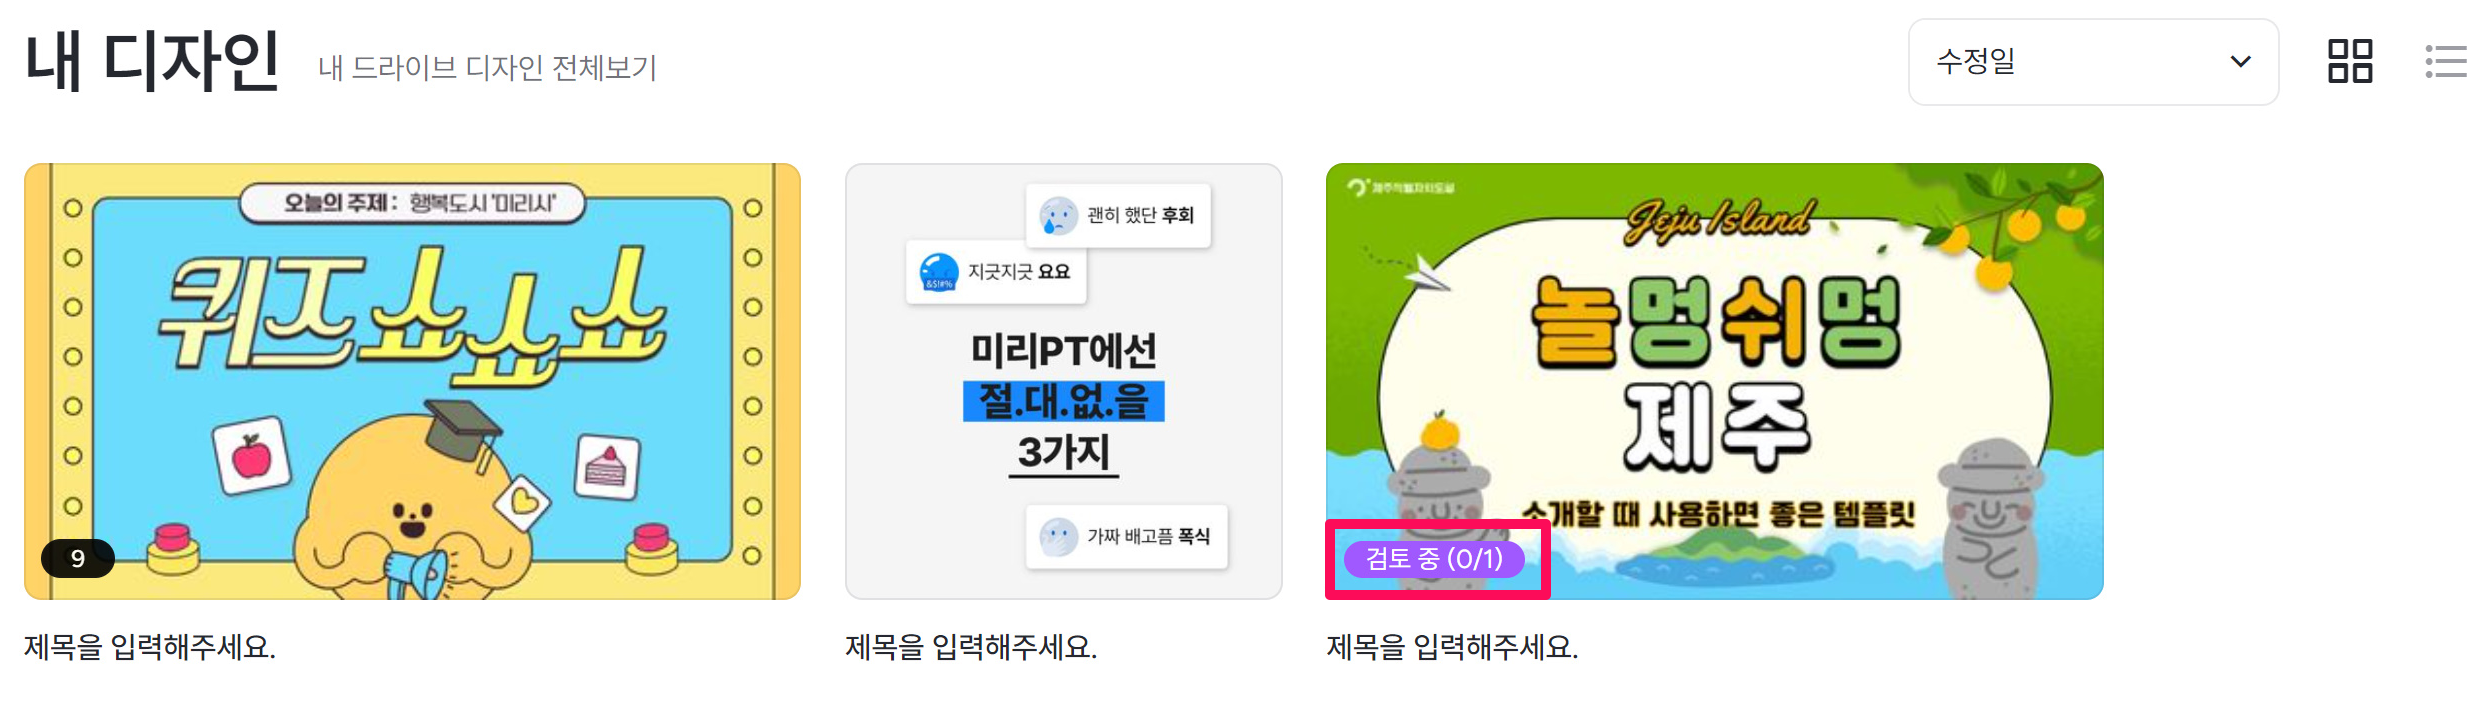Click the title under quiz show design

click(x=150, y=647)
